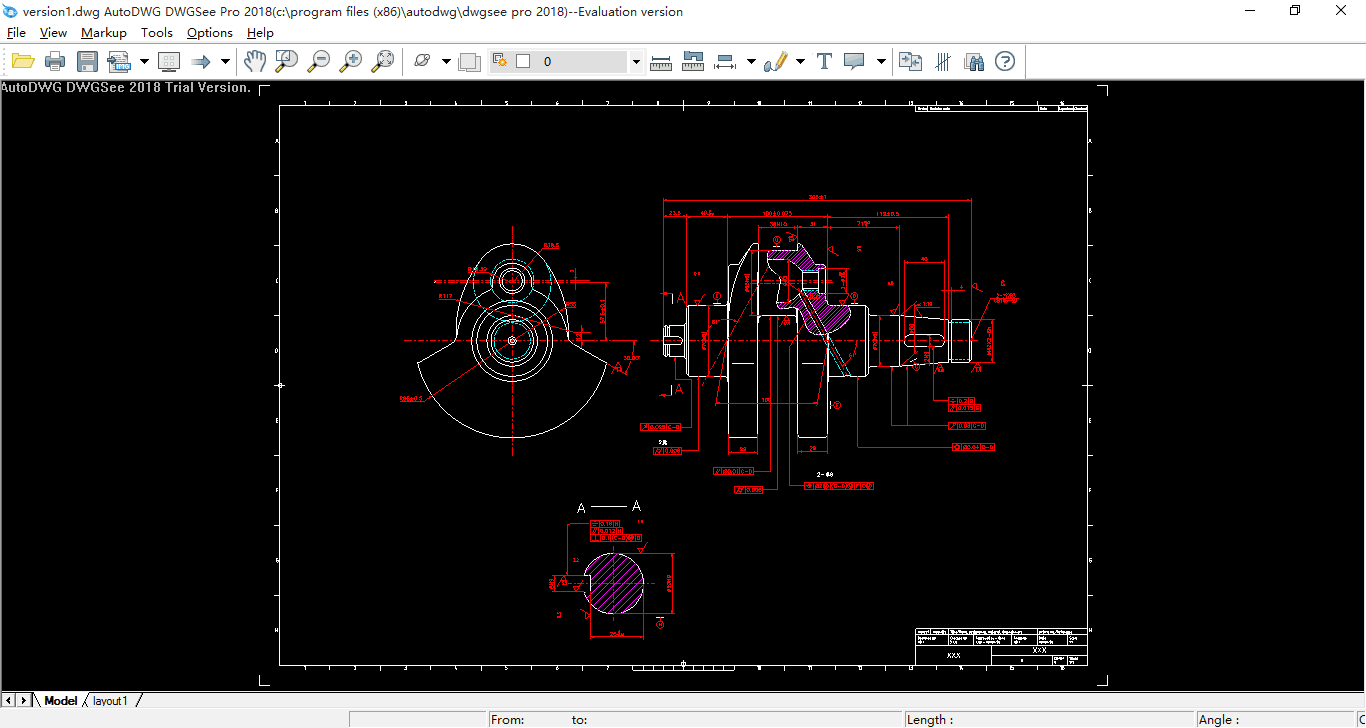Viewport: 1366px width, 728px height.
Task: Select the distance Measure tool
Action: pos(660,61)
